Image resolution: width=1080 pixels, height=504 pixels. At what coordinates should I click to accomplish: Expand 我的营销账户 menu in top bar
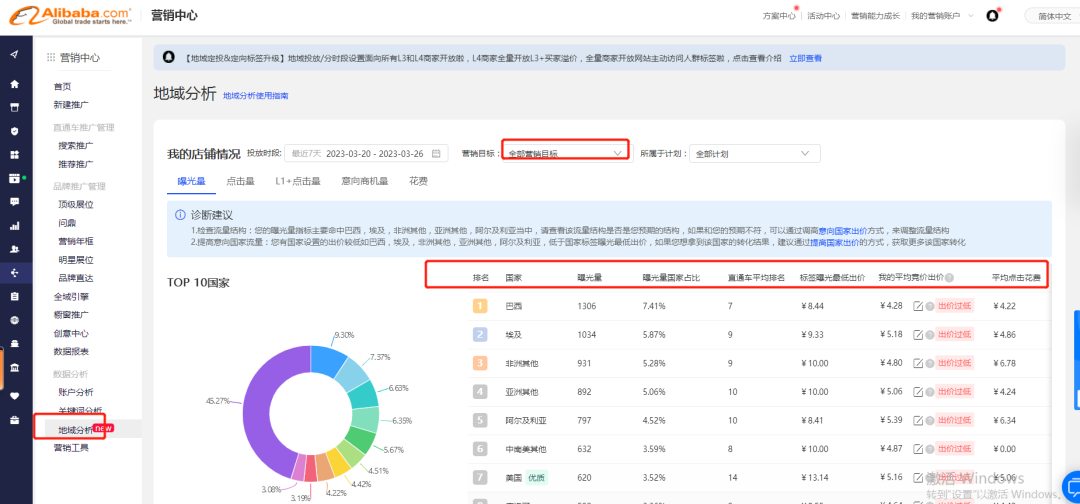coord(942,15)
